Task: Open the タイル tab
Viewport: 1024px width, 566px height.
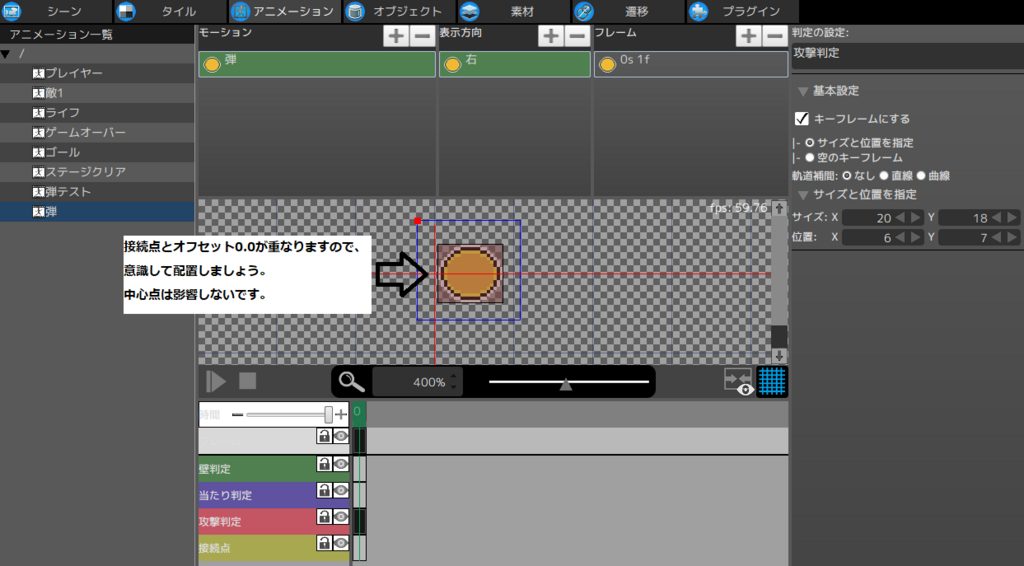Action: pyautogui.click(x=170, y=11)
